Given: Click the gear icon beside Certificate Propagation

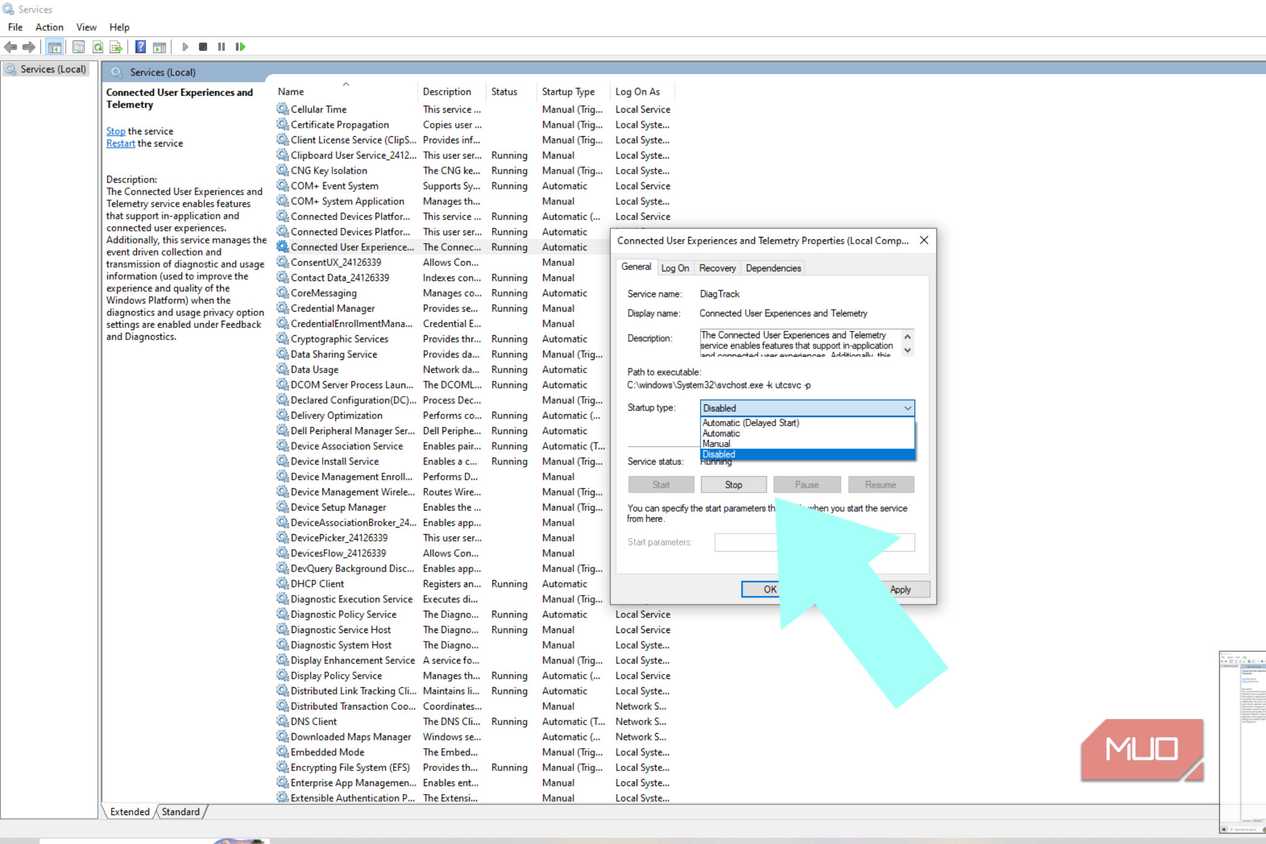Looking at the screenshot, I should click(283, 125).
